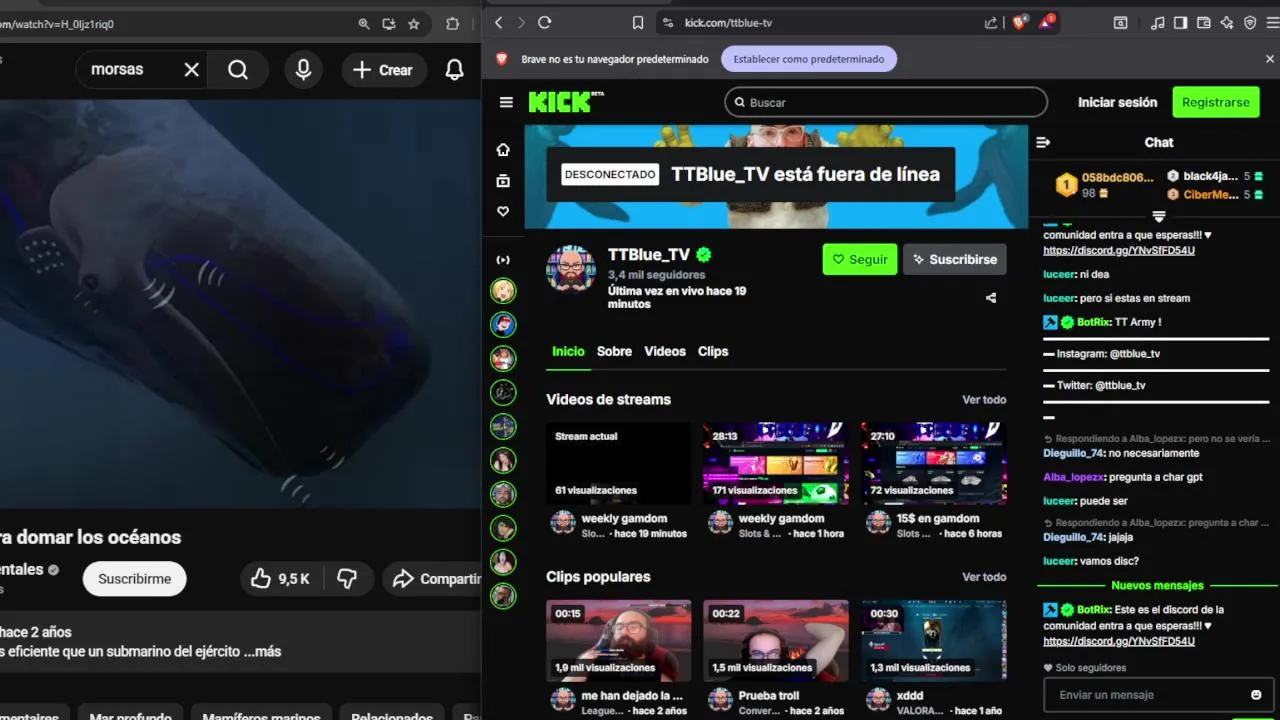Open Brave playlist music note icon
The width and height of the screenshot is (1280, 720).
click(1158, 23)
